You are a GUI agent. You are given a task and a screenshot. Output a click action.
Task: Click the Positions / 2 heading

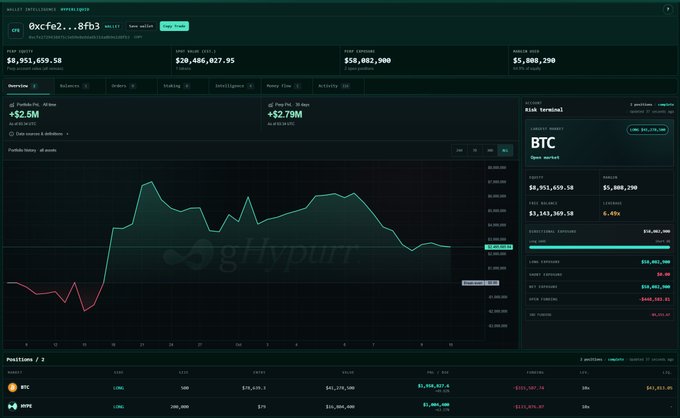(25, 359)
